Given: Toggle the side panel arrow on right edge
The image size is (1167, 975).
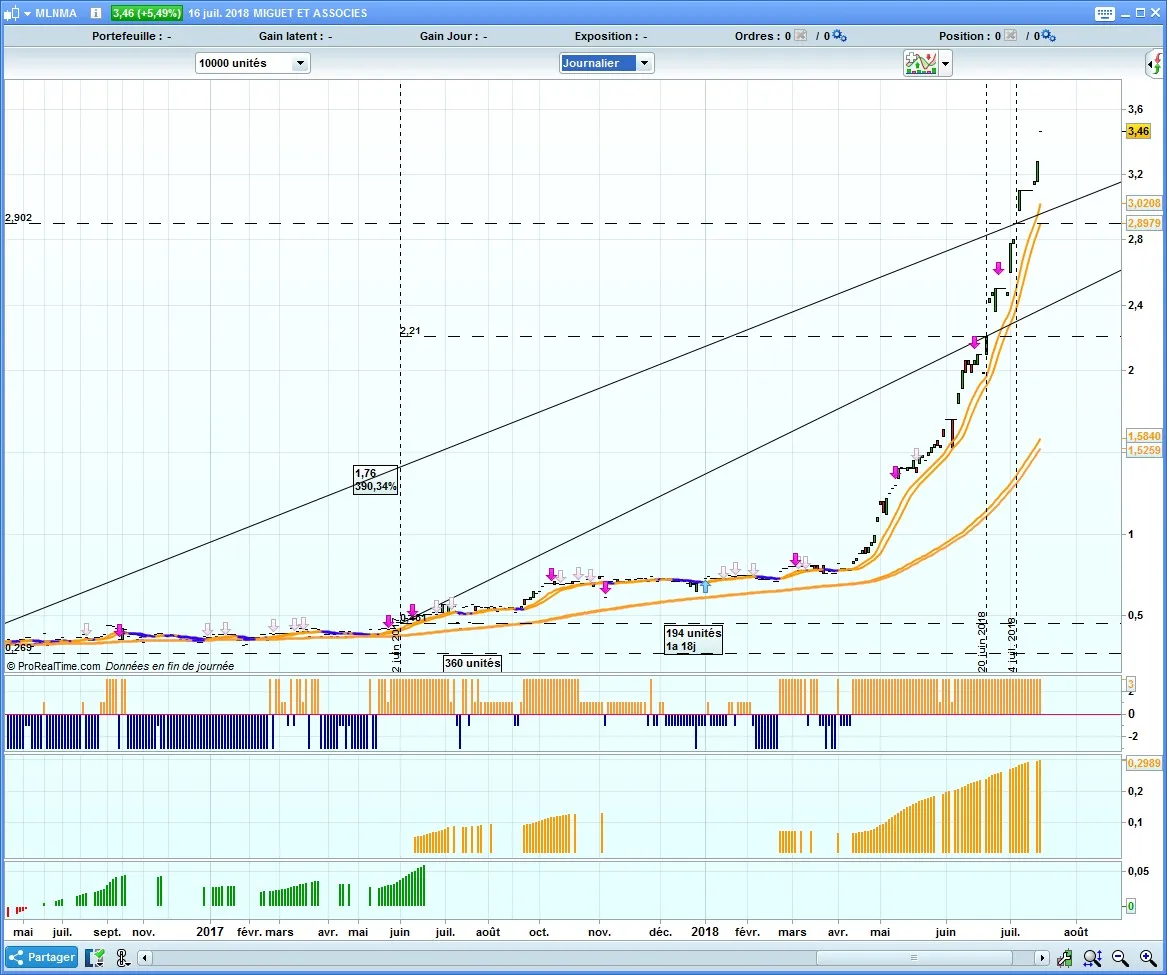Looking at the screenshot, I should [1155, 64].
